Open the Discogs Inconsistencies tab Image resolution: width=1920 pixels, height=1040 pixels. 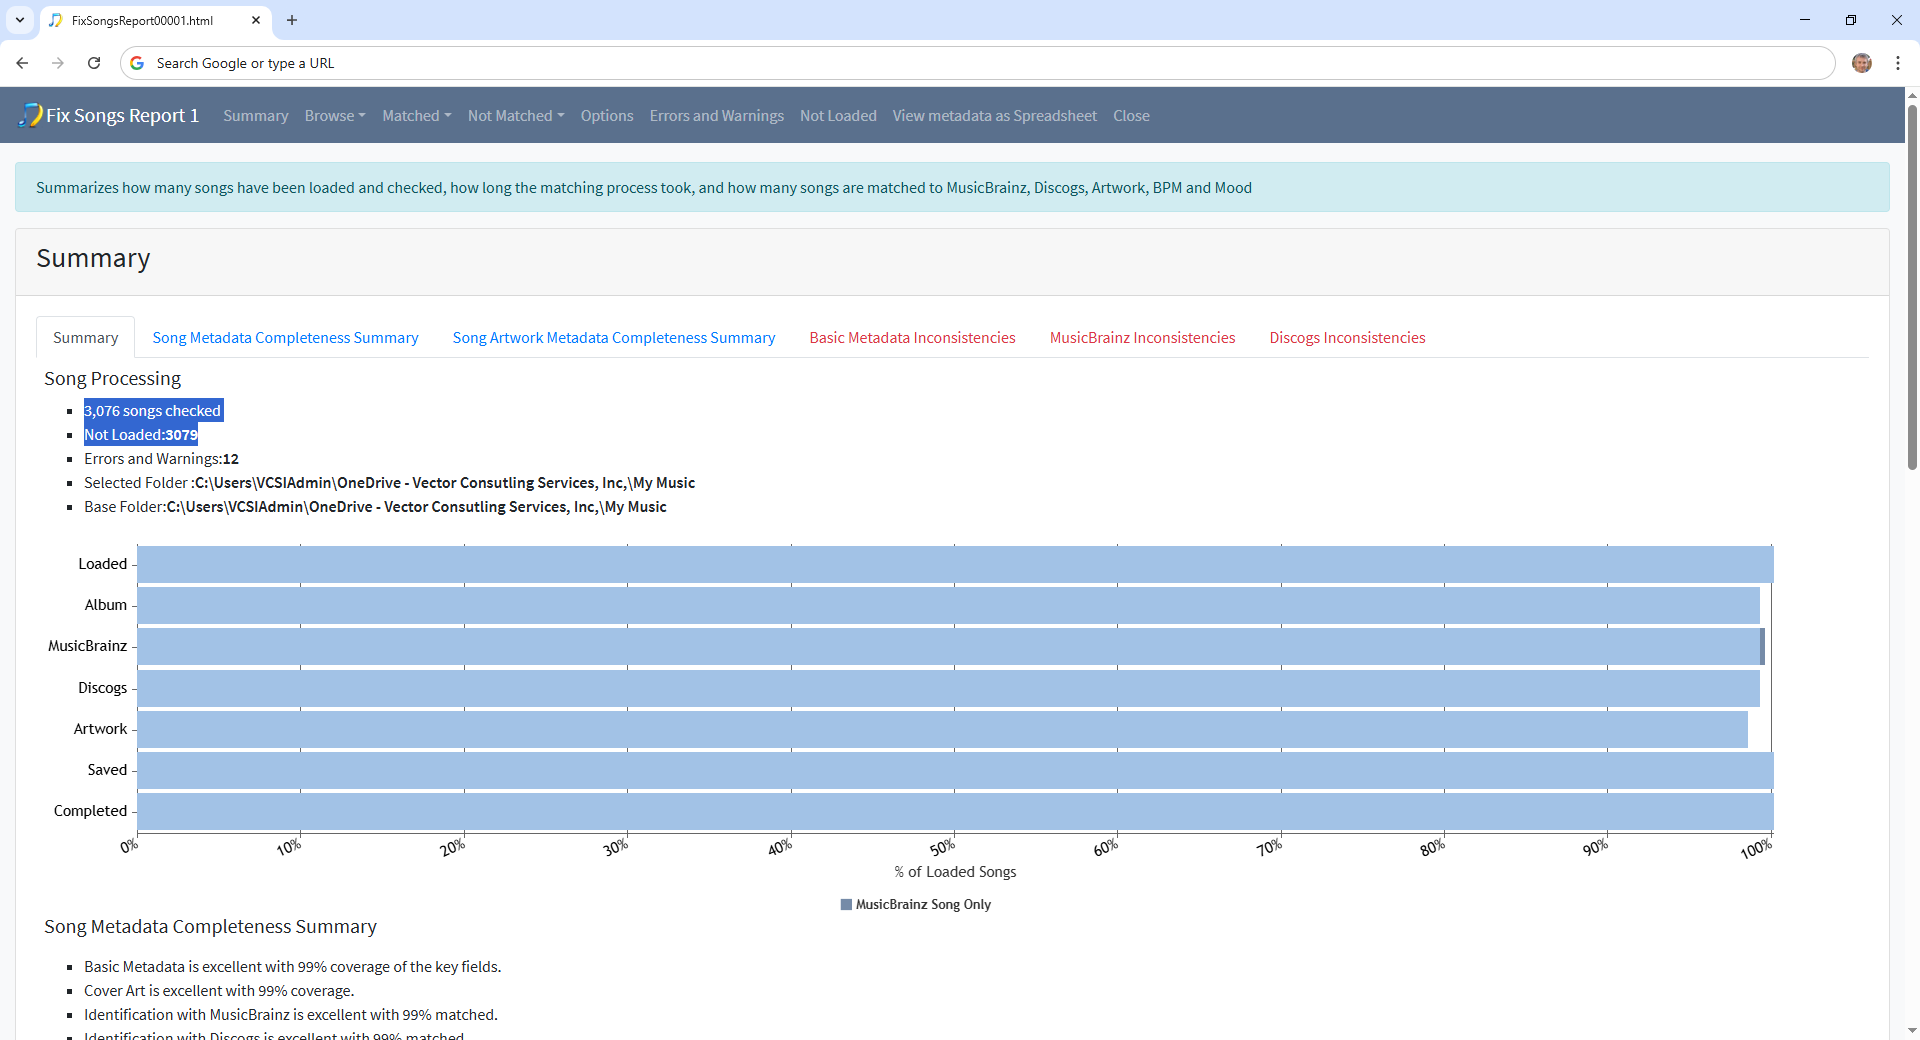coord(1347,338)
